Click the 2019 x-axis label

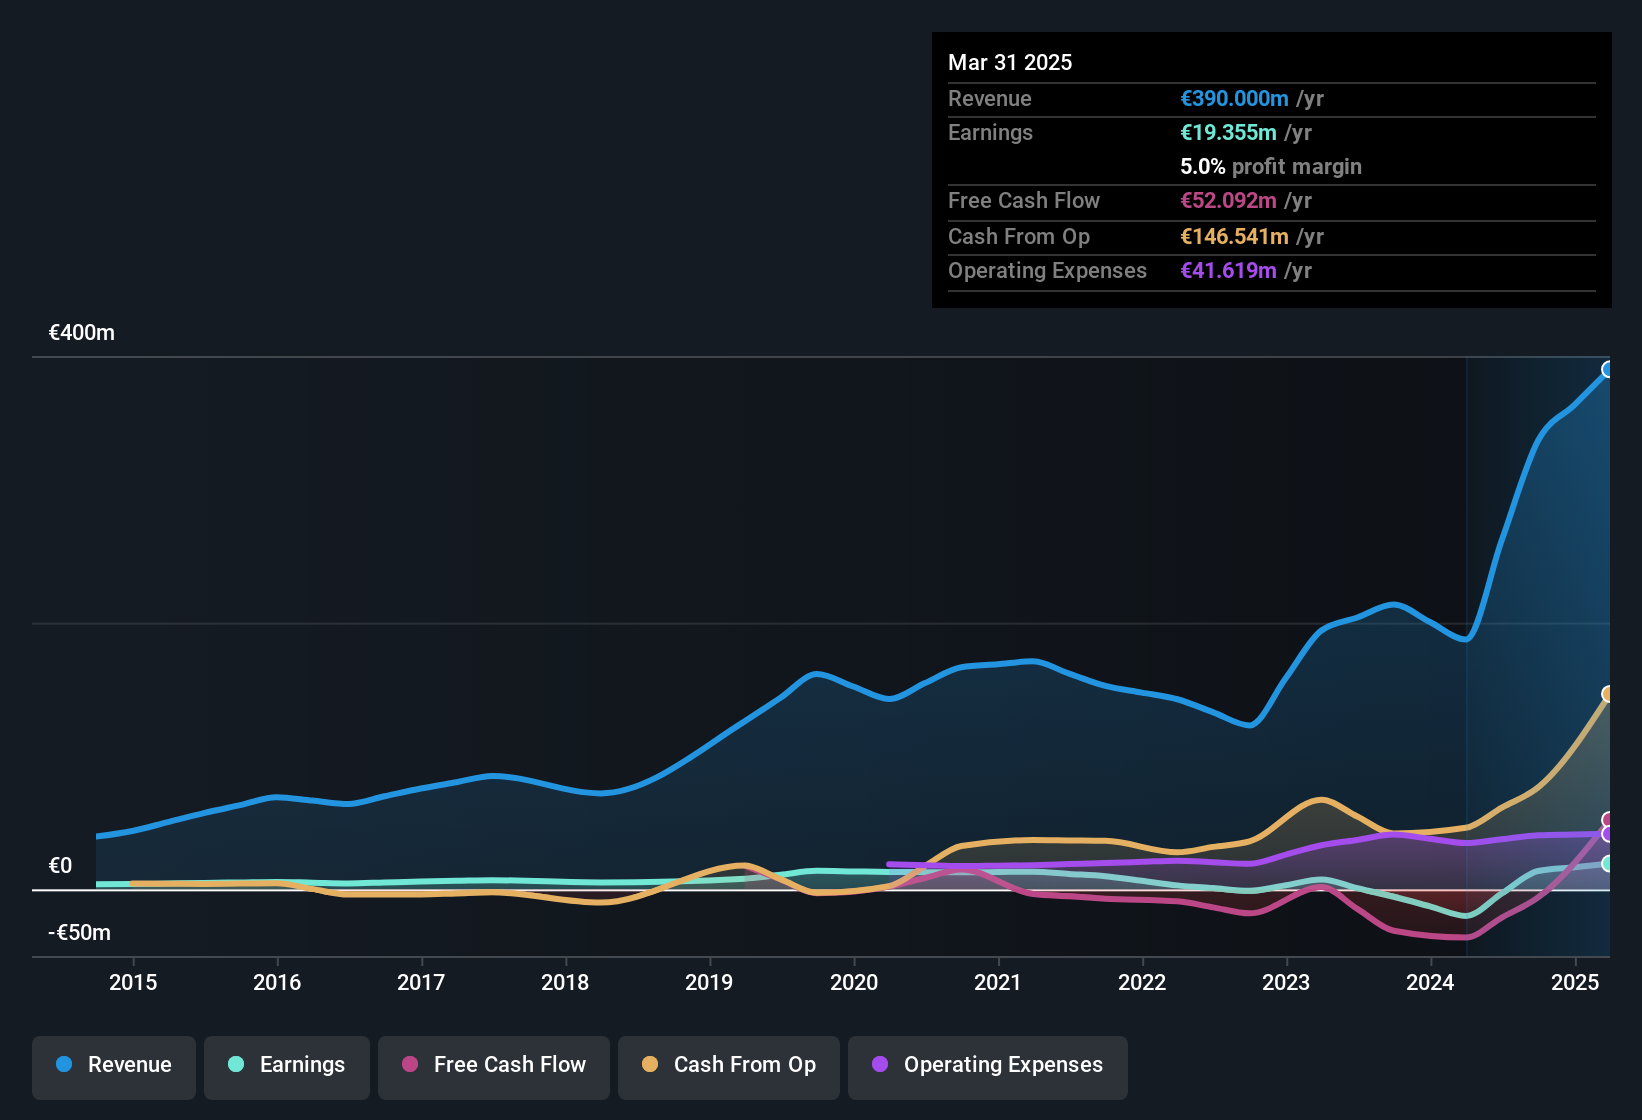(x=709, y=982)
